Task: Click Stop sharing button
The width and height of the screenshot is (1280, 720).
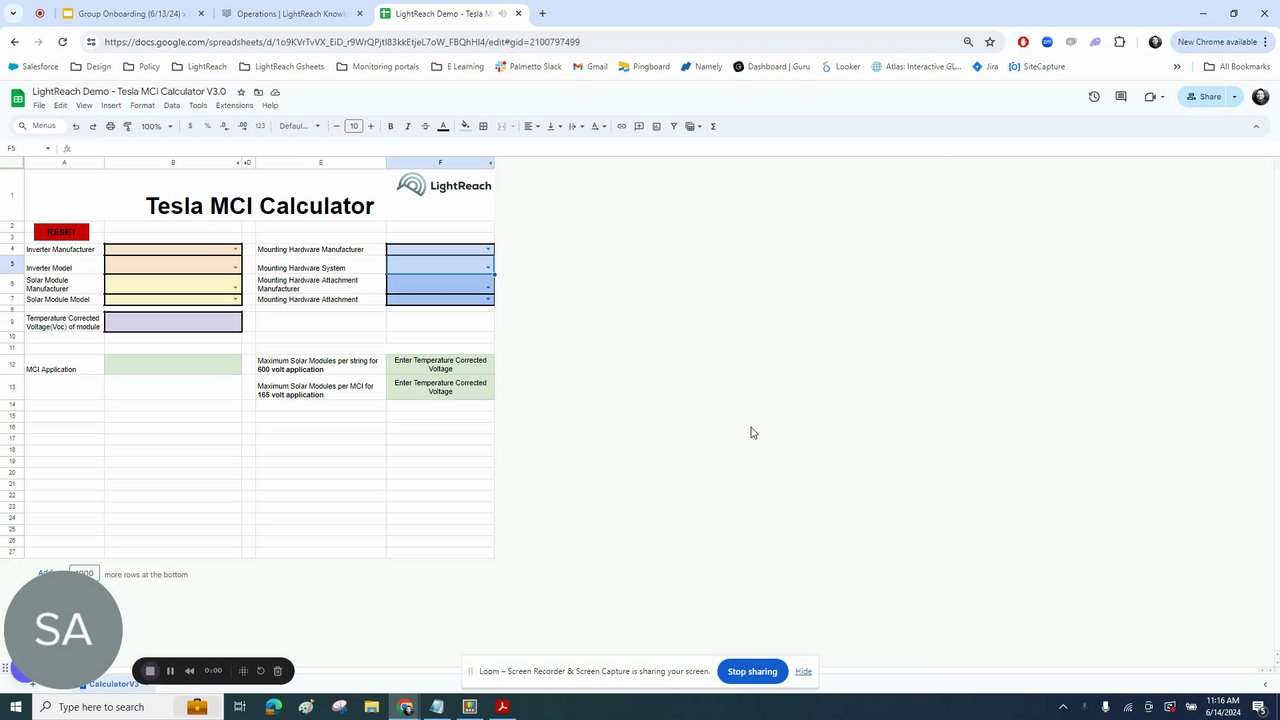Action: 752,671
